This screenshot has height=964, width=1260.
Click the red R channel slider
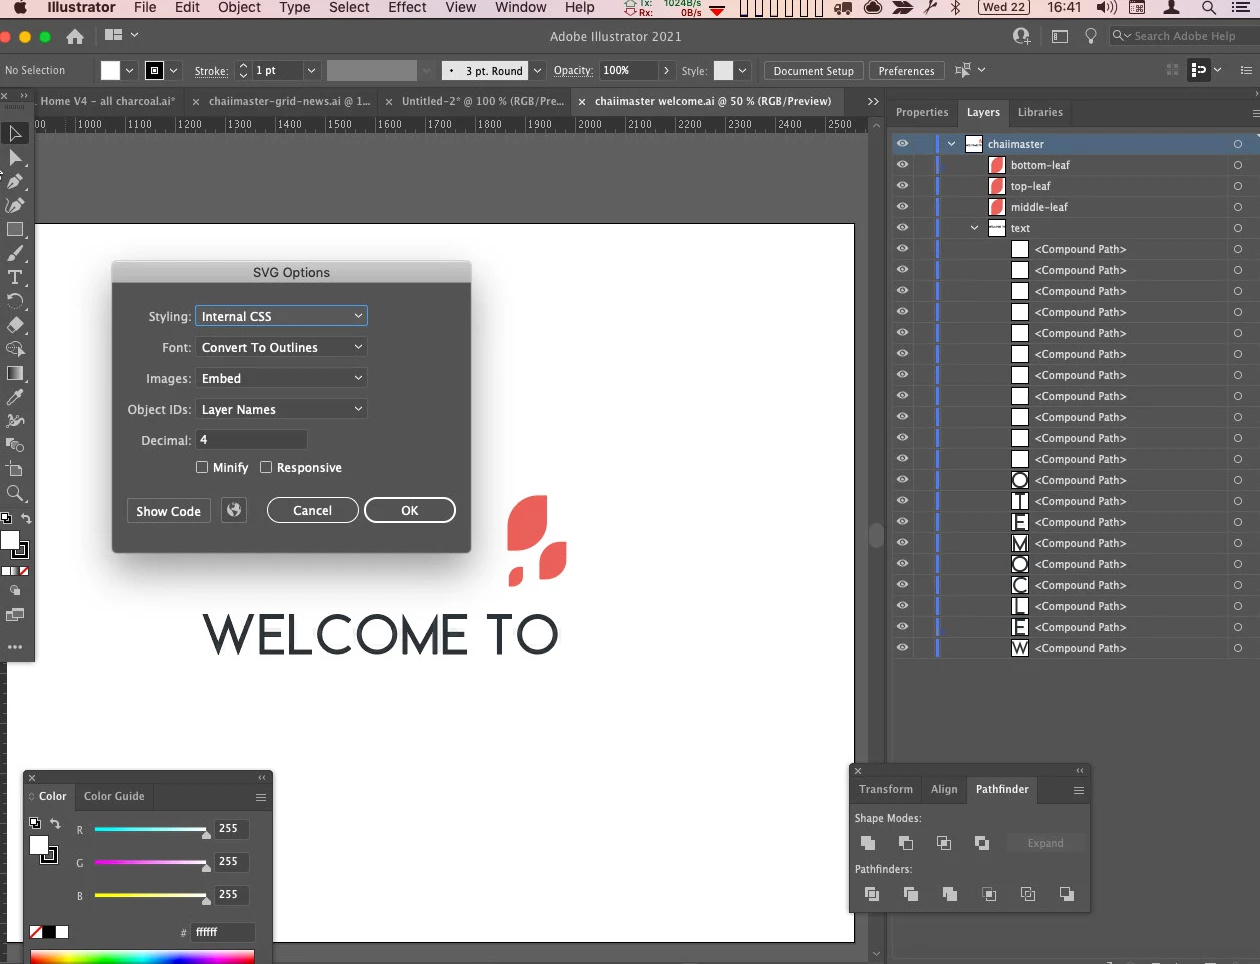tap(151, 829)
